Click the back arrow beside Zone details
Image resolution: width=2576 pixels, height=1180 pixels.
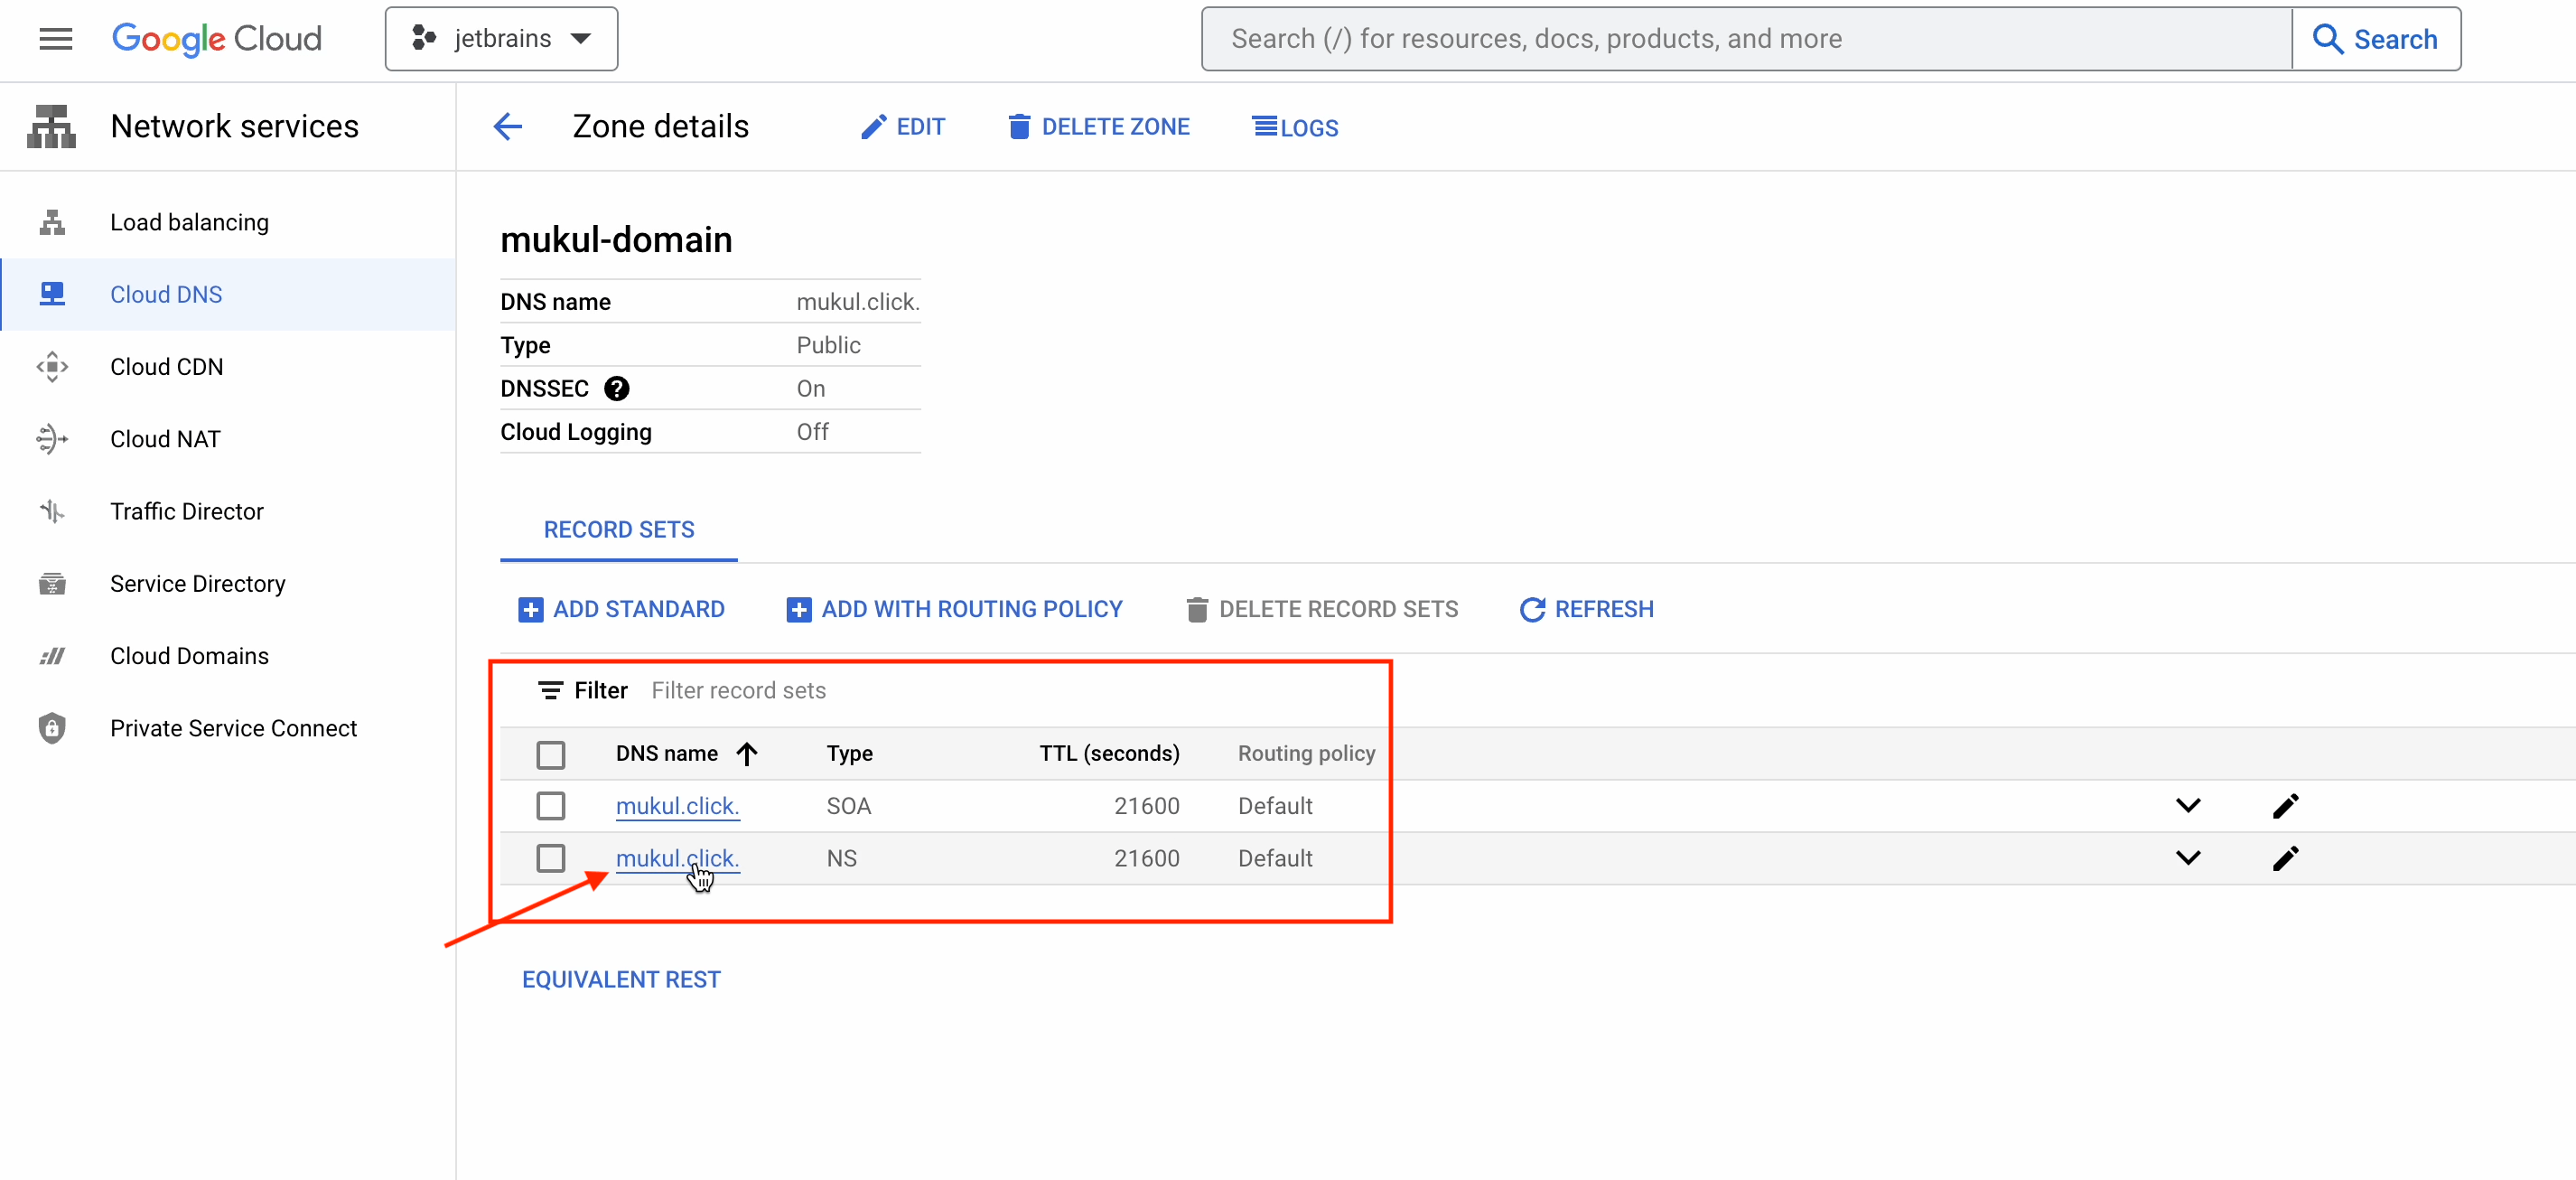pyautogui.click(x=508, y=127)
